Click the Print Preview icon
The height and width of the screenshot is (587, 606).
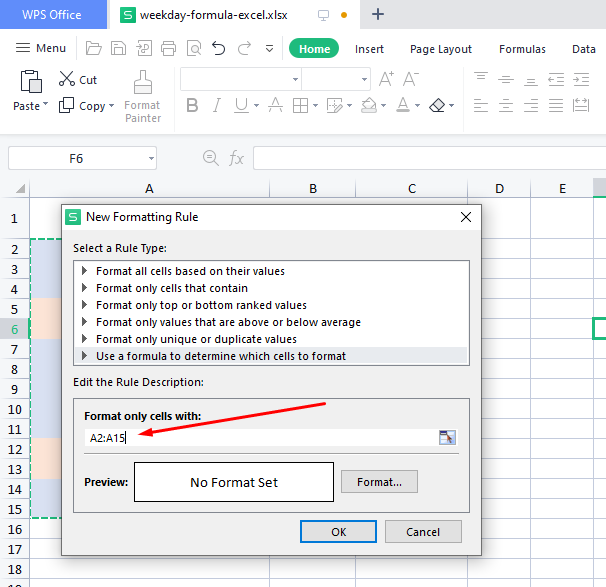pyautogui.click(x=194, y=49)
